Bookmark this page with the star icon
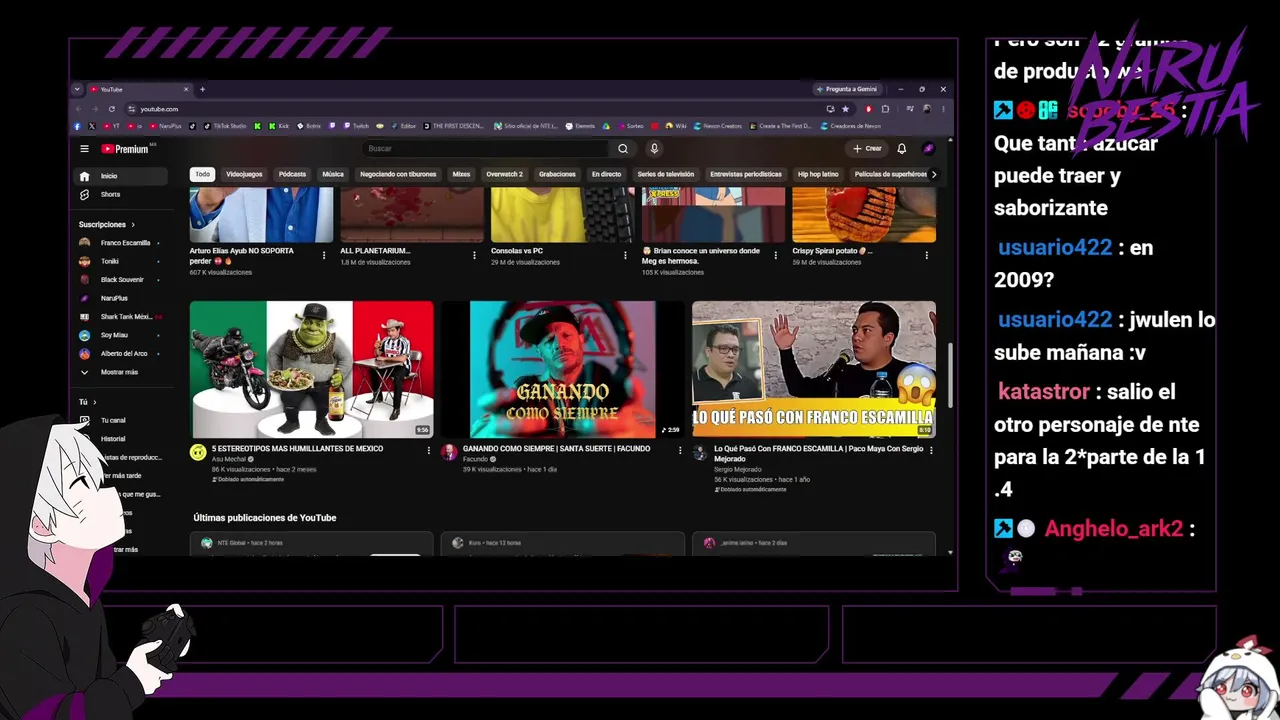The height and width of the screenshot is (720, 1280). (x=845, y=109)
